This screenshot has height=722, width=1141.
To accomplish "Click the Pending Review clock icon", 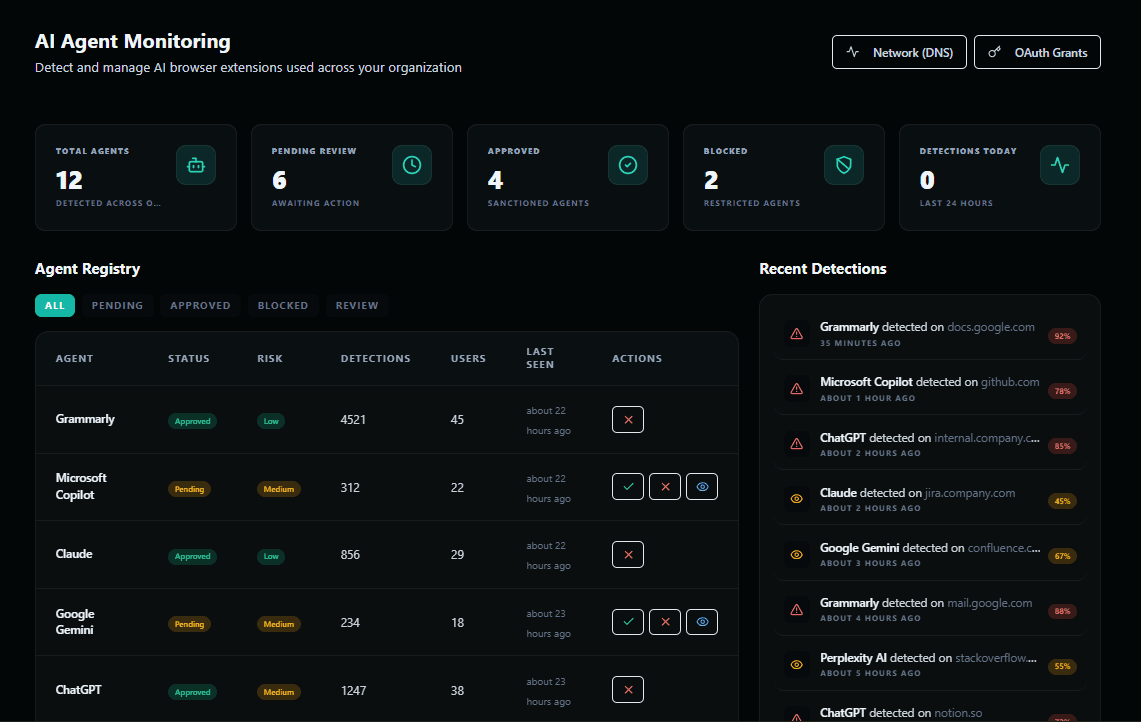I will (x=412, y=165).
